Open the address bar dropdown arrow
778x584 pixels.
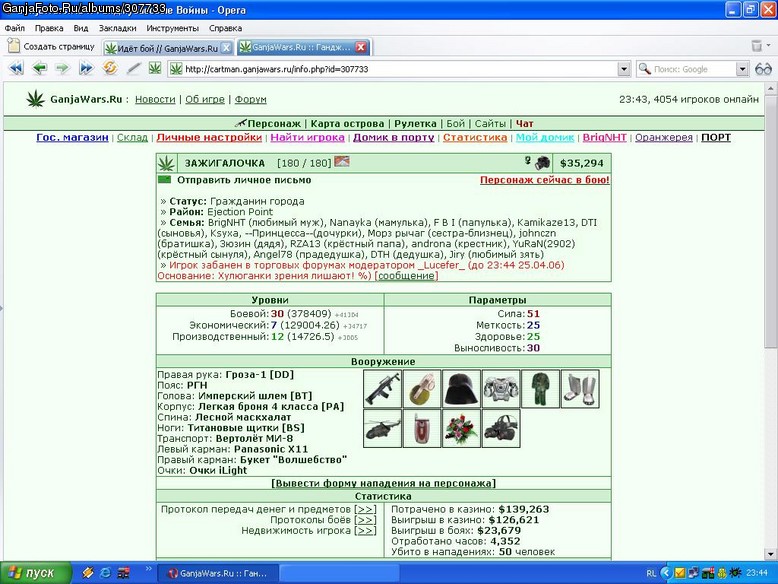tap(624, 69)
